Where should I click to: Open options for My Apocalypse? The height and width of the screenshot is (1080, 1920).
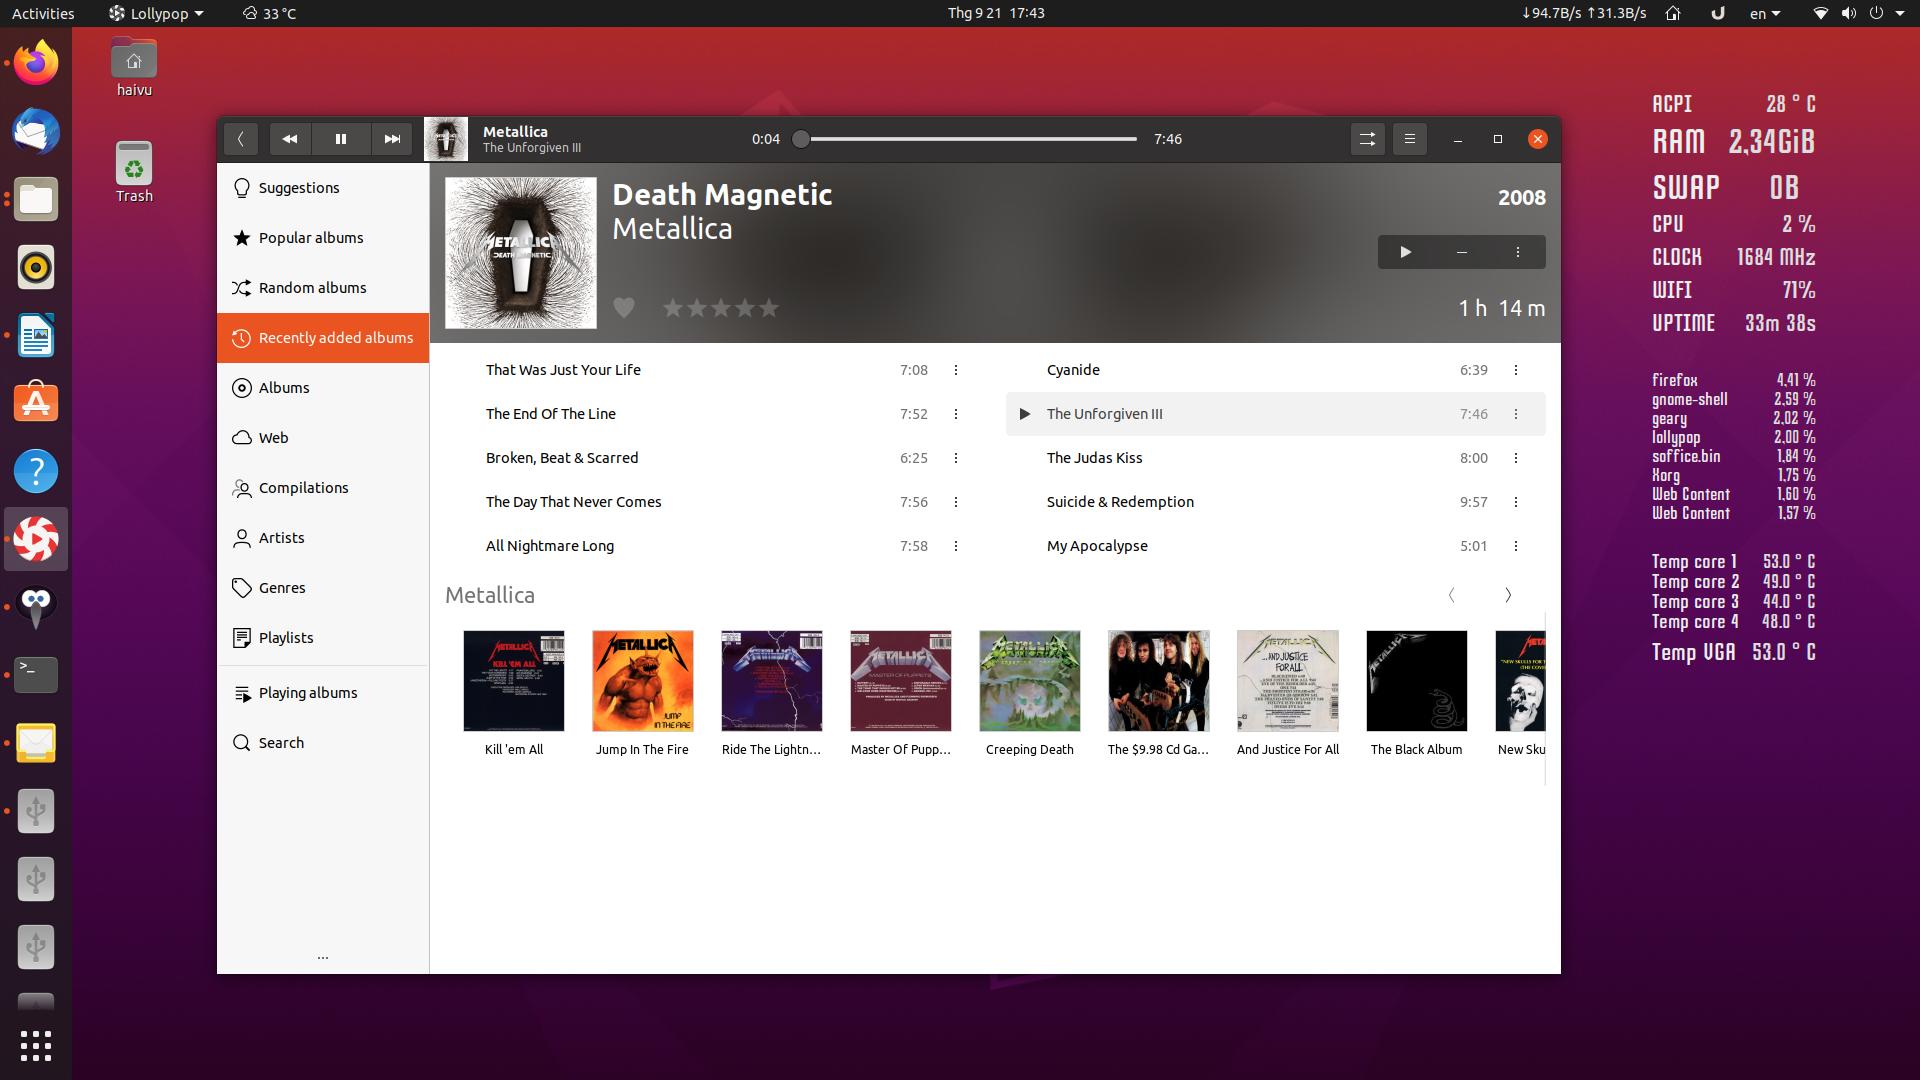tap(1516, 546)
